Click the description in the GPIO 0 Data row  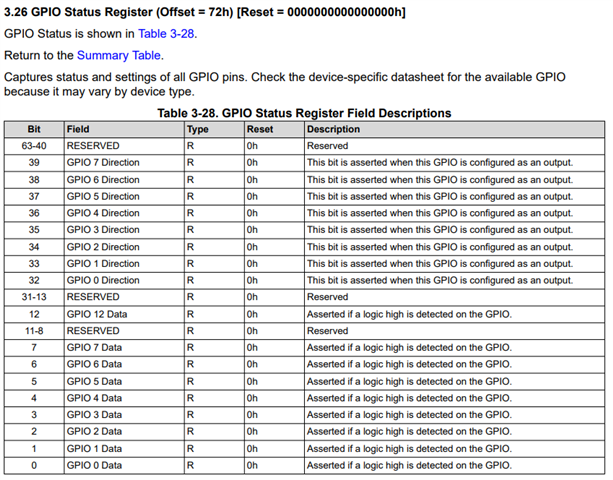(x=409, y=466)
